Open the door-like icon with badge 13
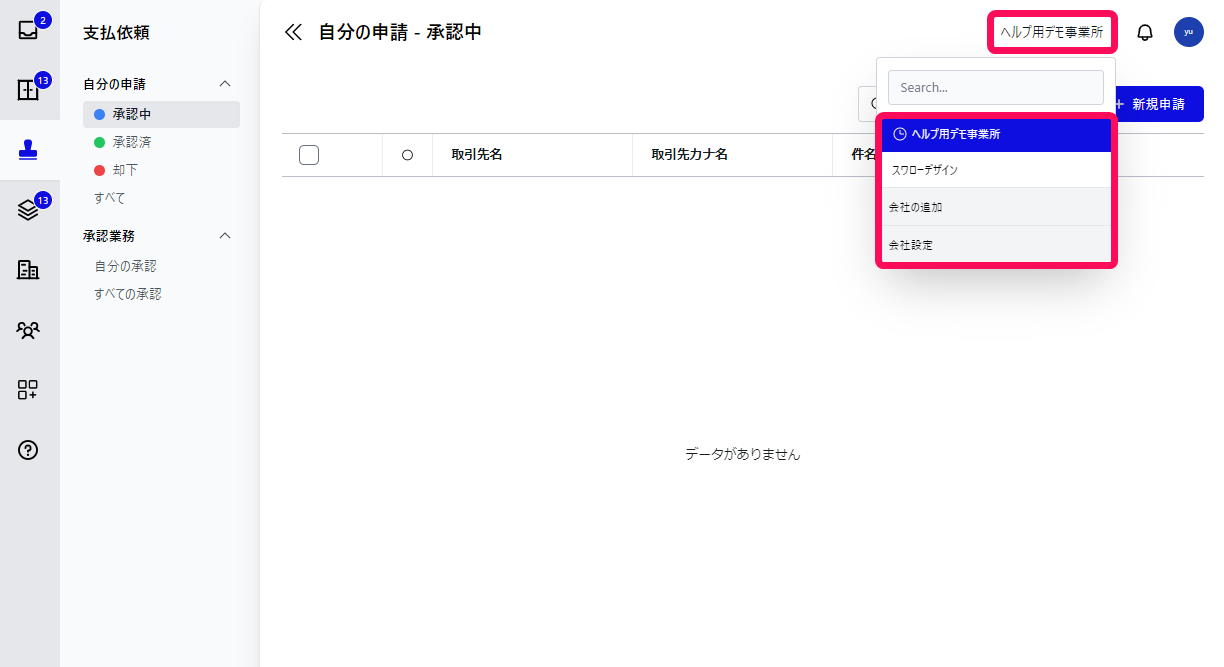Screen dimensions: 1224x667 (28, 90)
